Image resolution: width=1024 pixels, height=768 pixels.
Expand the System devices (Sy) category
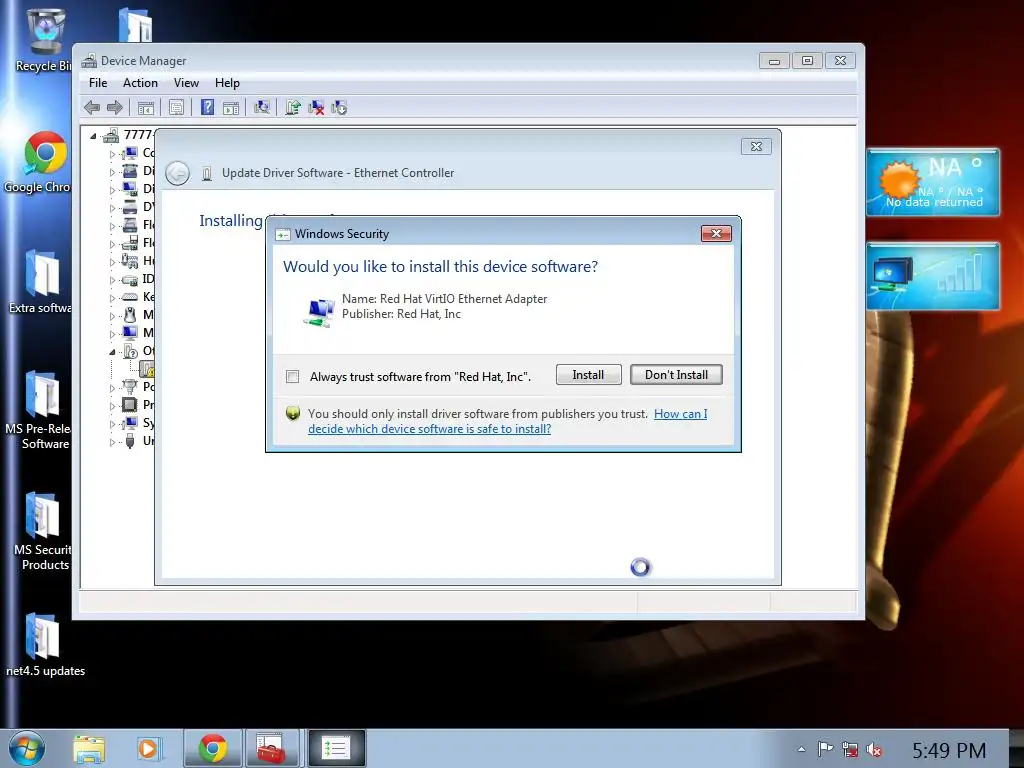tap(112, 424)
